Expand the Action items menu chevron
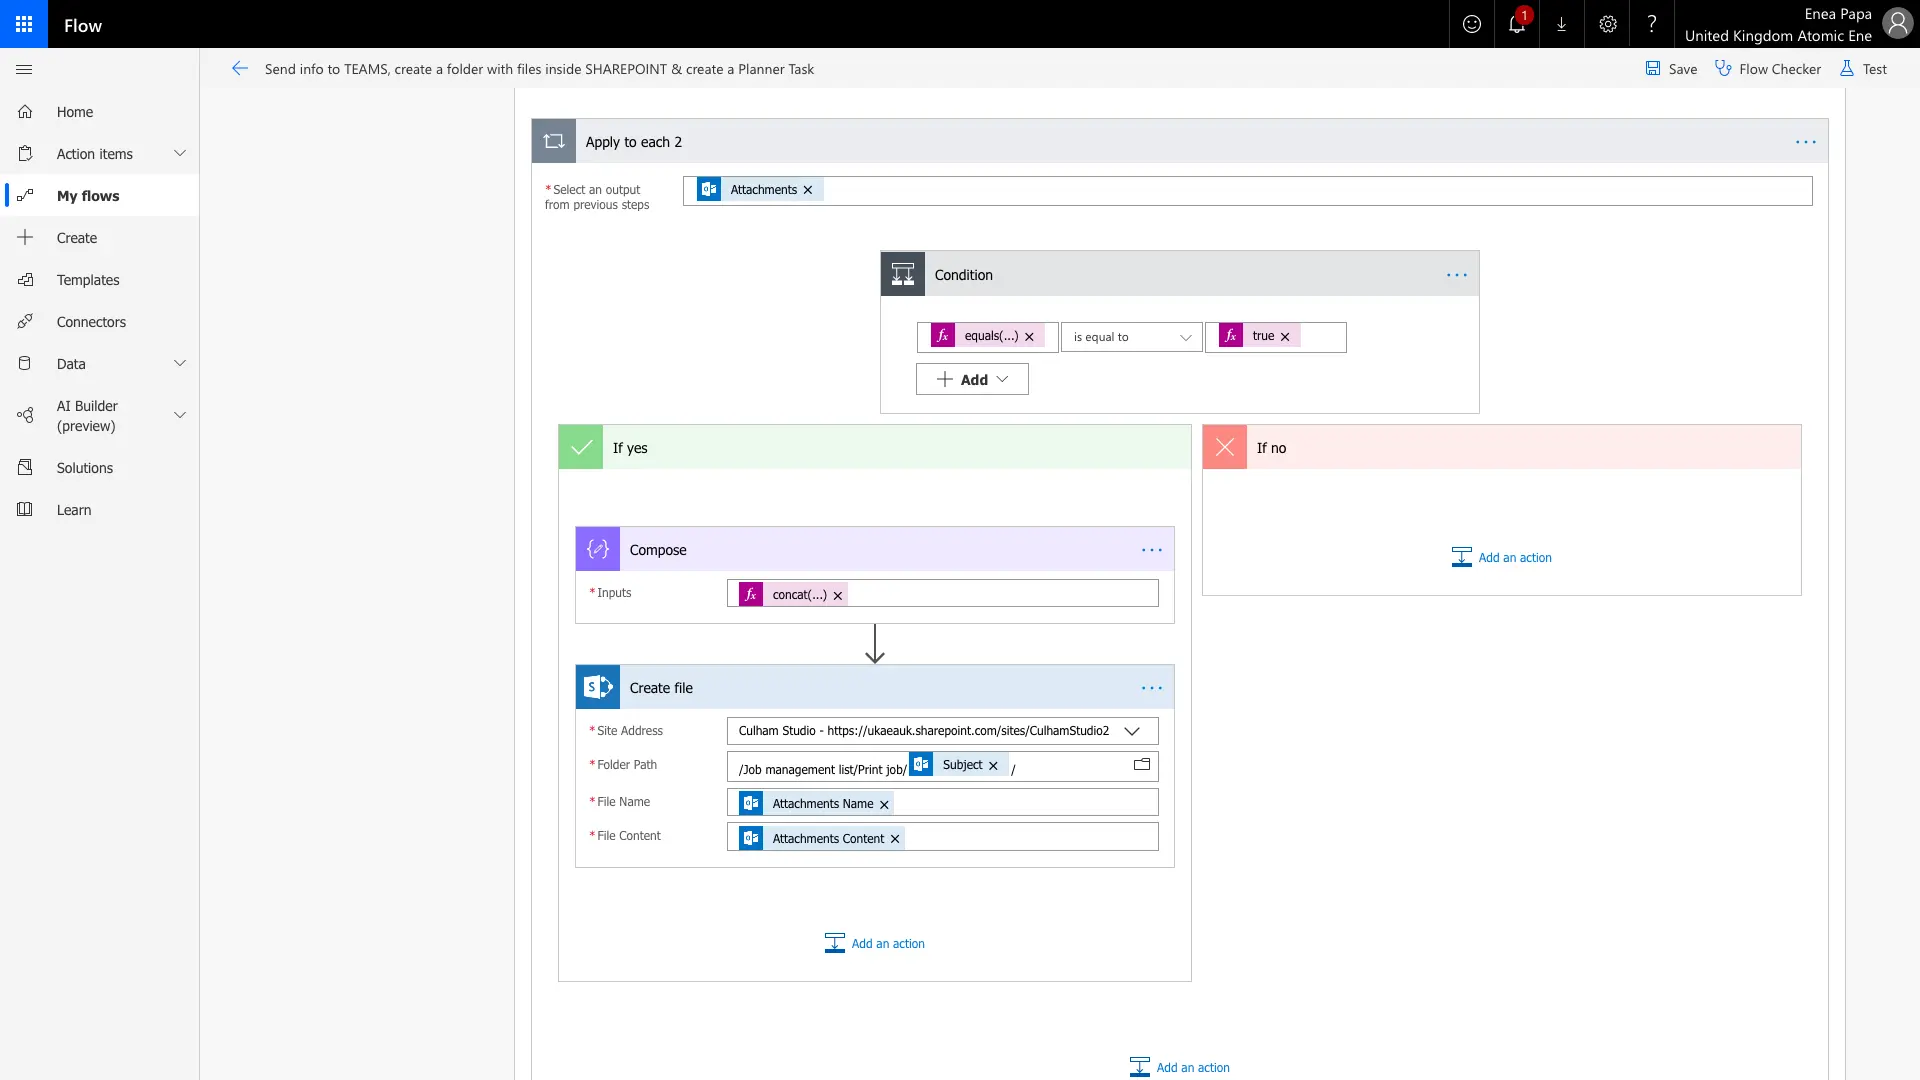Viewport: 1920px width, 1080px height. pos(180,154)
